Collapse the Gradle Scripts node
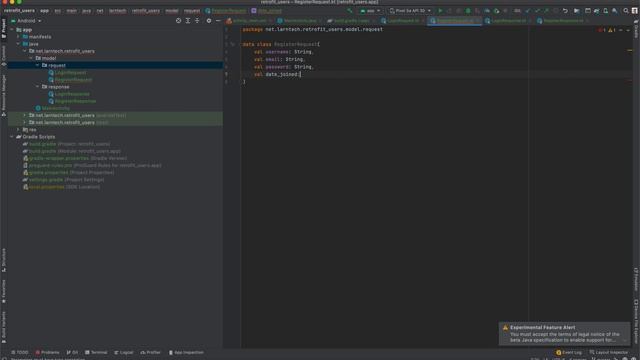 point(12,137)
